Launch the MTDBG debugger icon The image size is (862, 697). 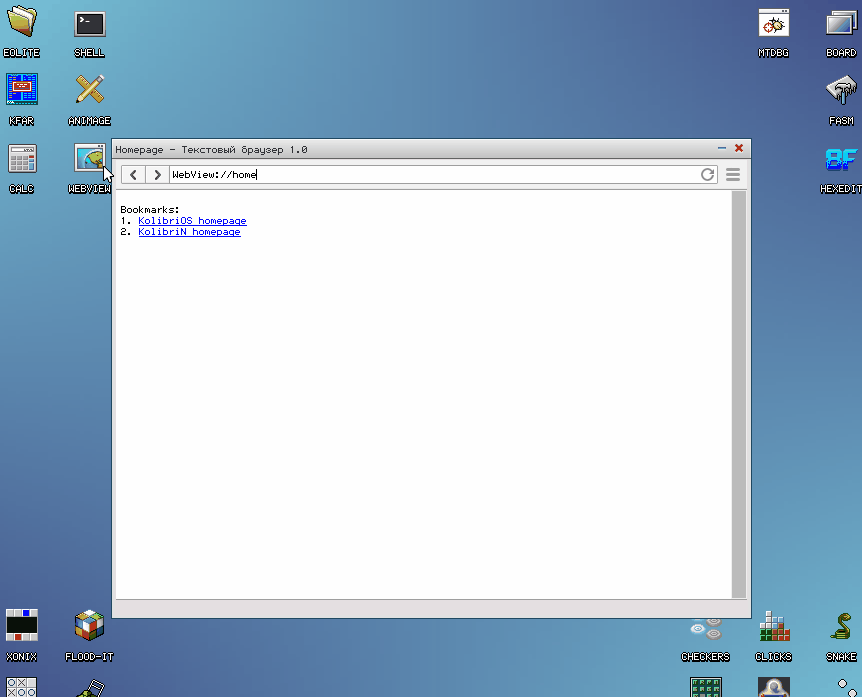click(773, 24)
